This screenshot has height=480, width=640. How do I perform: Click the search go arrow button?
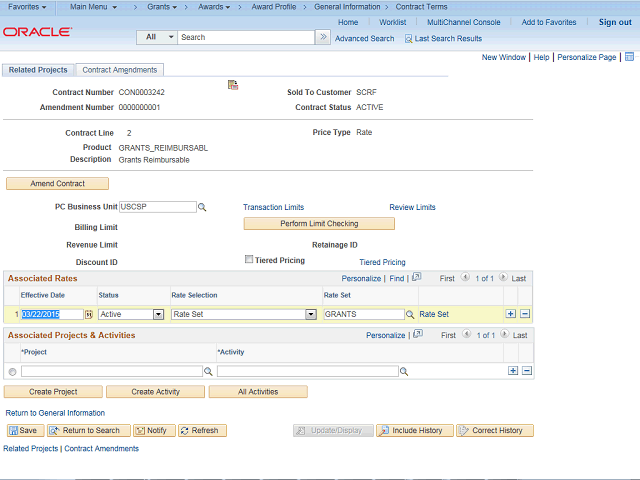click(322, 37)
